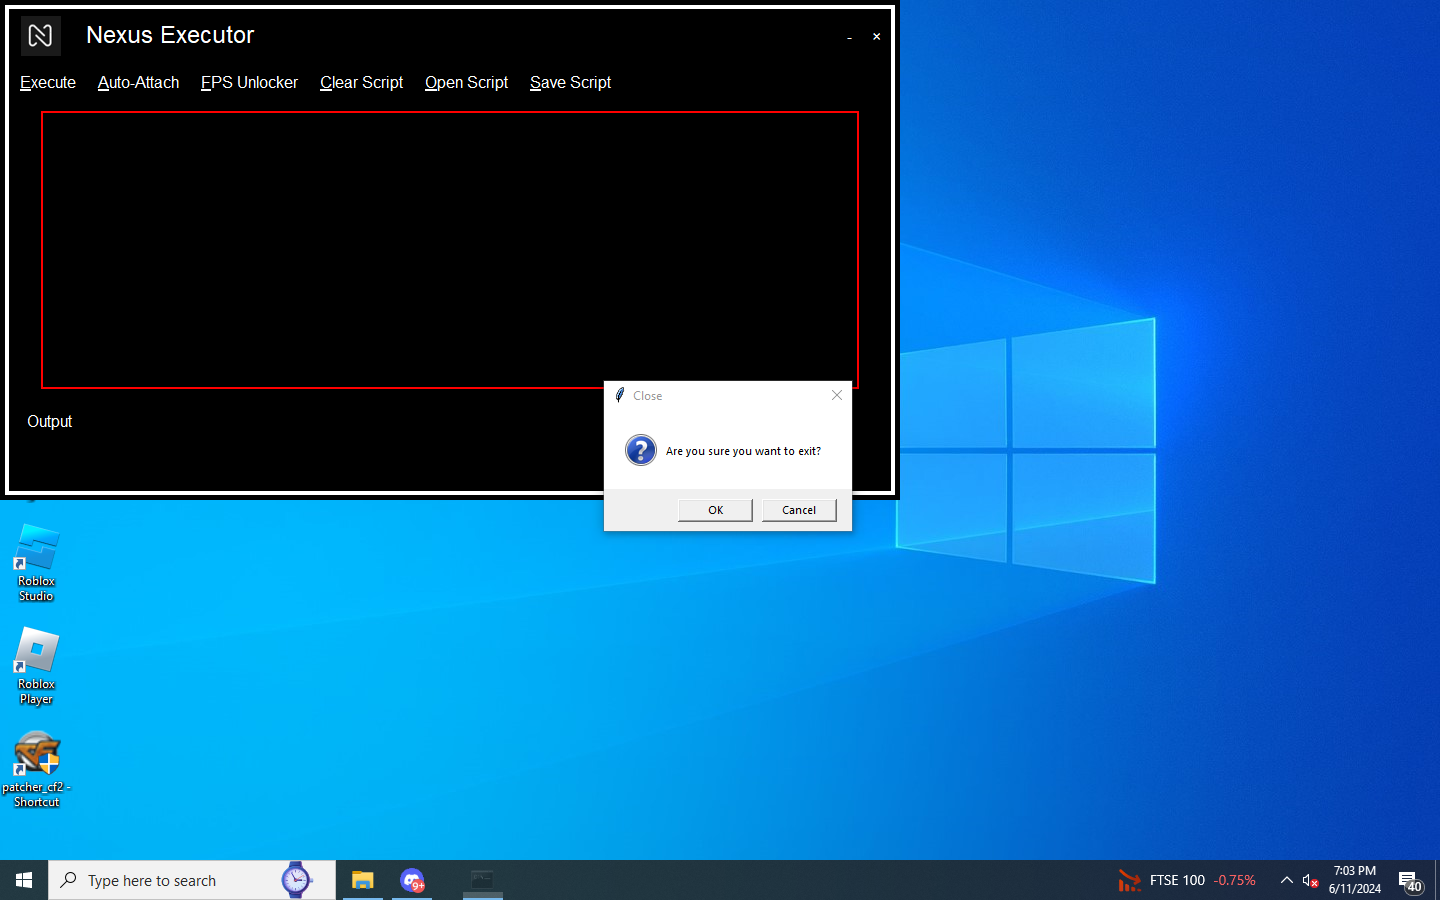Open Script from the menu bar
Screen dimensions: 1440x900
pyautogui.click(x=466, y=83)
